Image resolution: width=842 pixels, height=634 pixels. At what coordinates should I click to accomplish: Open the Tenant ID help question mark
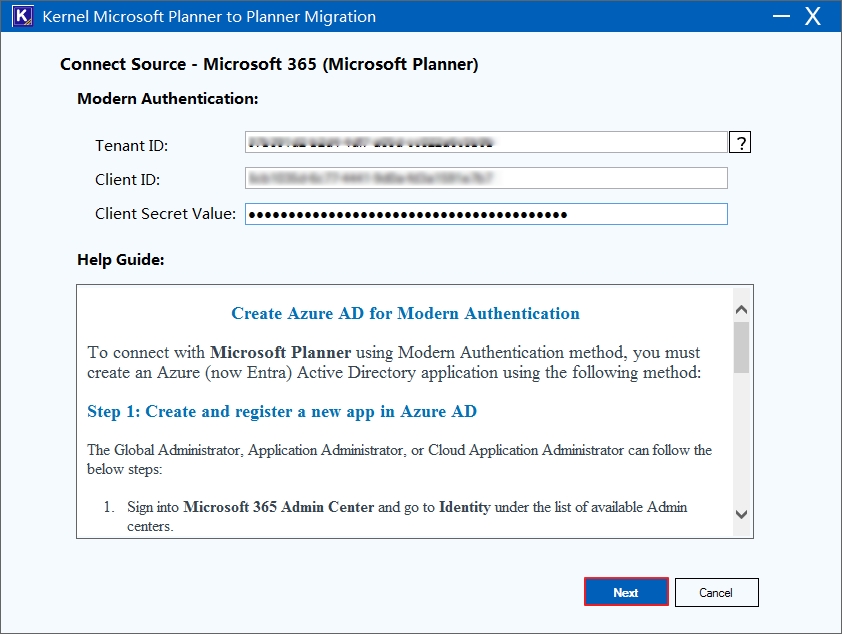740,142
